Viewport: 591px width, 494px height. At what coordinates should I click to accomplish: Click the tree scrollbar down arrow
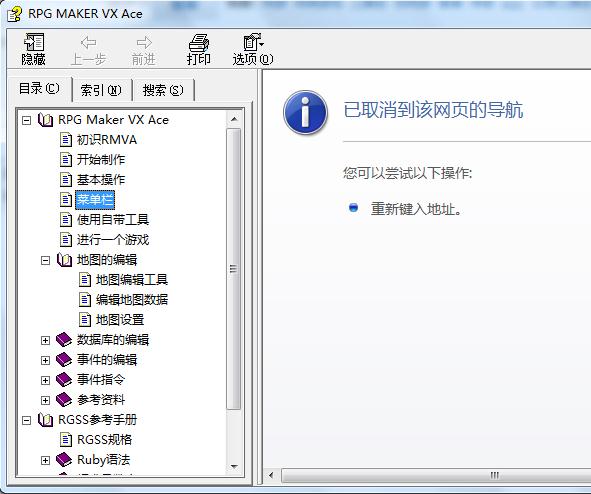234,467
